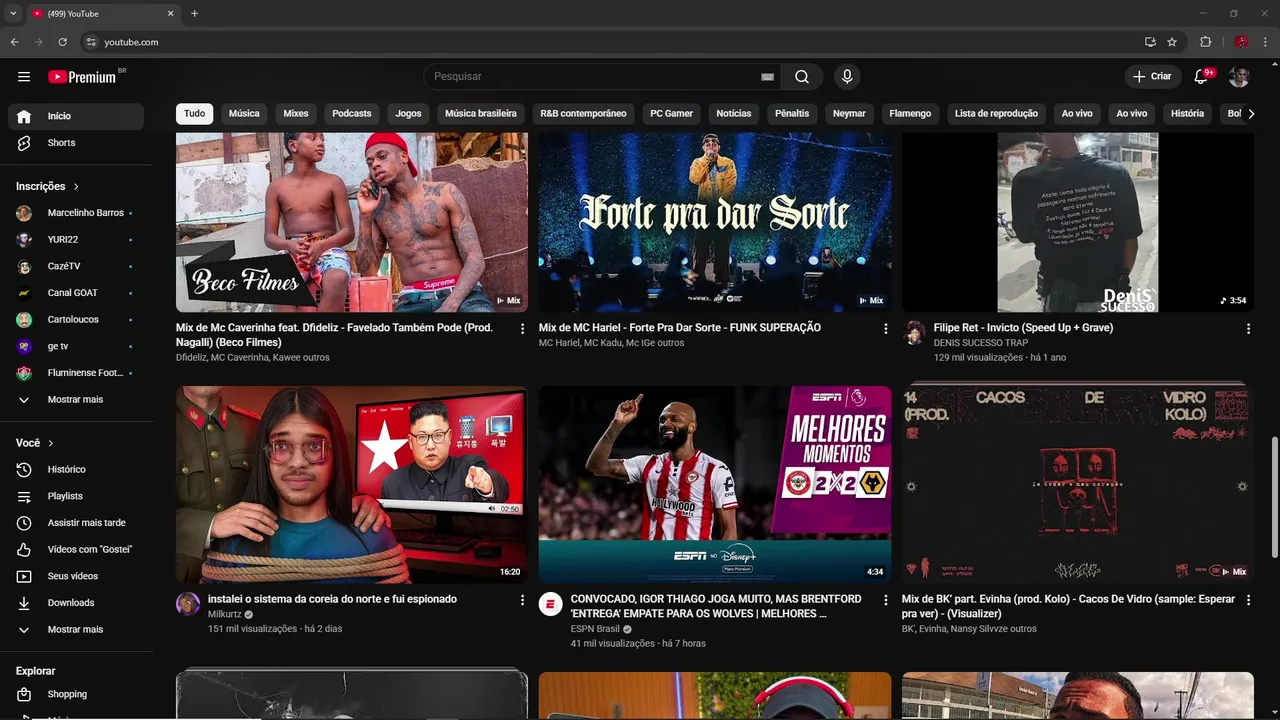Open the Milkurtz channel avatar

[188, 603]
